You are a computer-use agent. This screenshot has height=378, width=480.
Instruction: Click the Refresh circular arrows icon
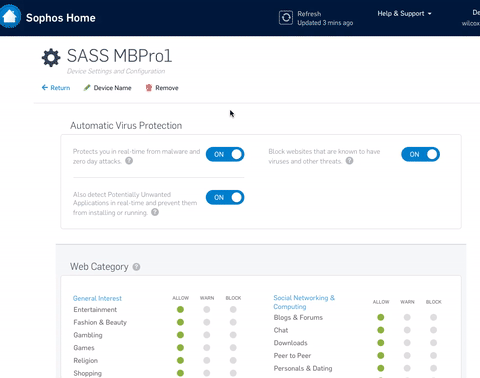tap(286, 18)
